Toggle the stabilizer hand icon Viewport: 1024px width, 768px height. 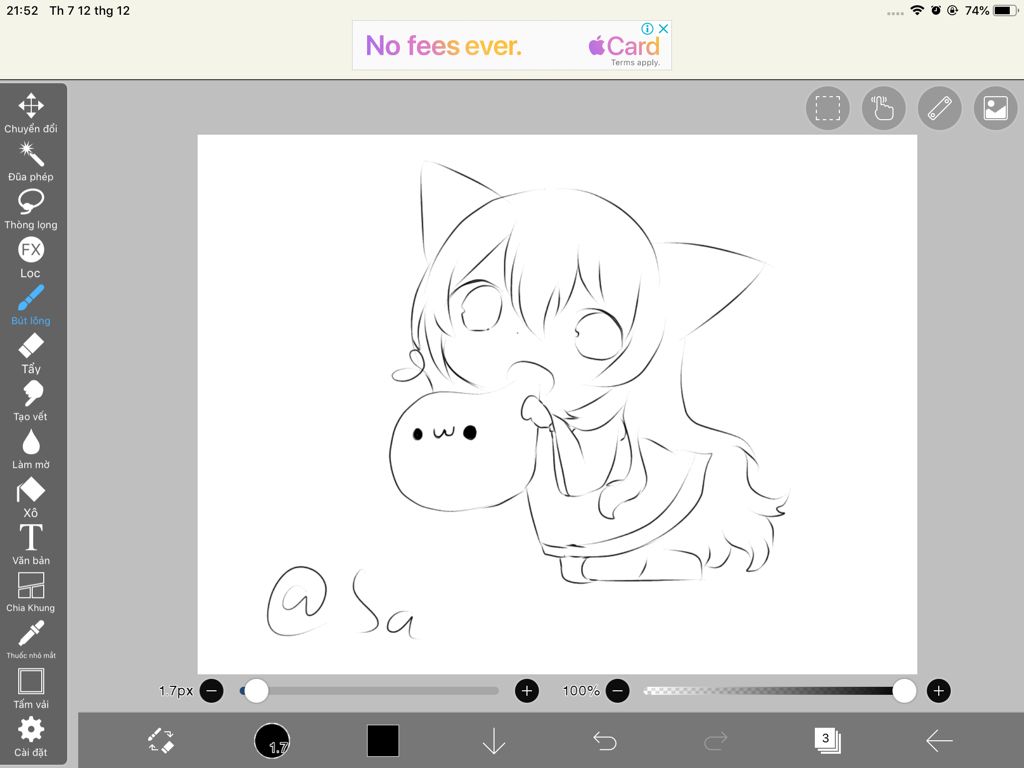884,108
